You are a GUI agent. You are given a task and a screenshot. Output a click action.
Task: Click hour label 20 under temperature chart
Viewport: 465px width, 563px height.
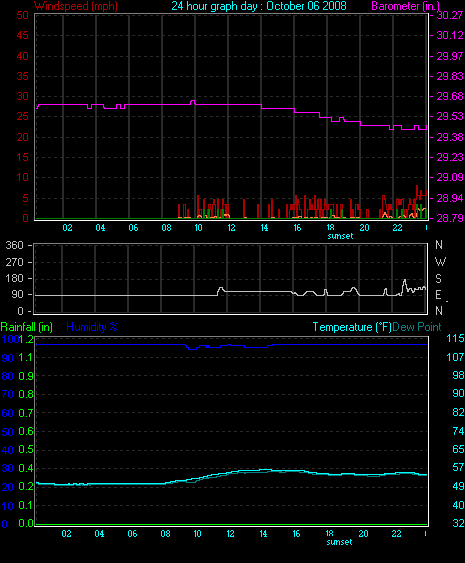coord(363,534)
